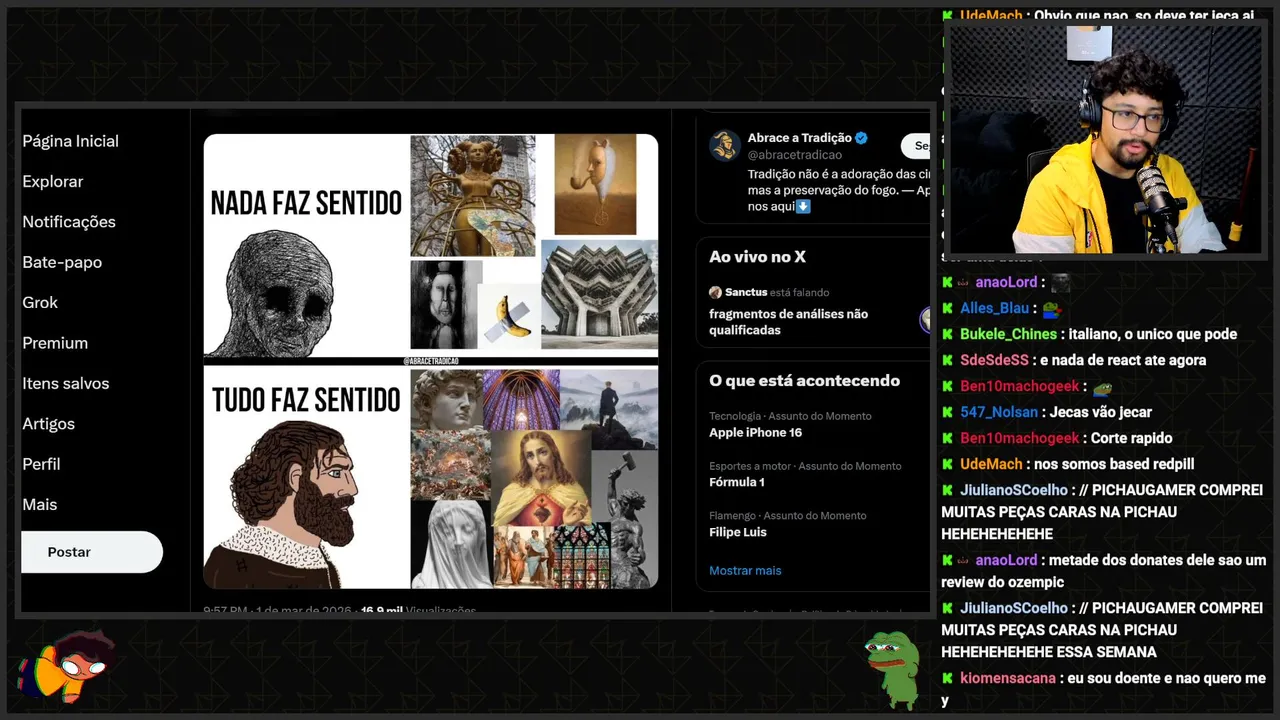1280x720 pixels.
Task: Click the Kick badge beside Bukele_Chines
Action: [947, 334]
